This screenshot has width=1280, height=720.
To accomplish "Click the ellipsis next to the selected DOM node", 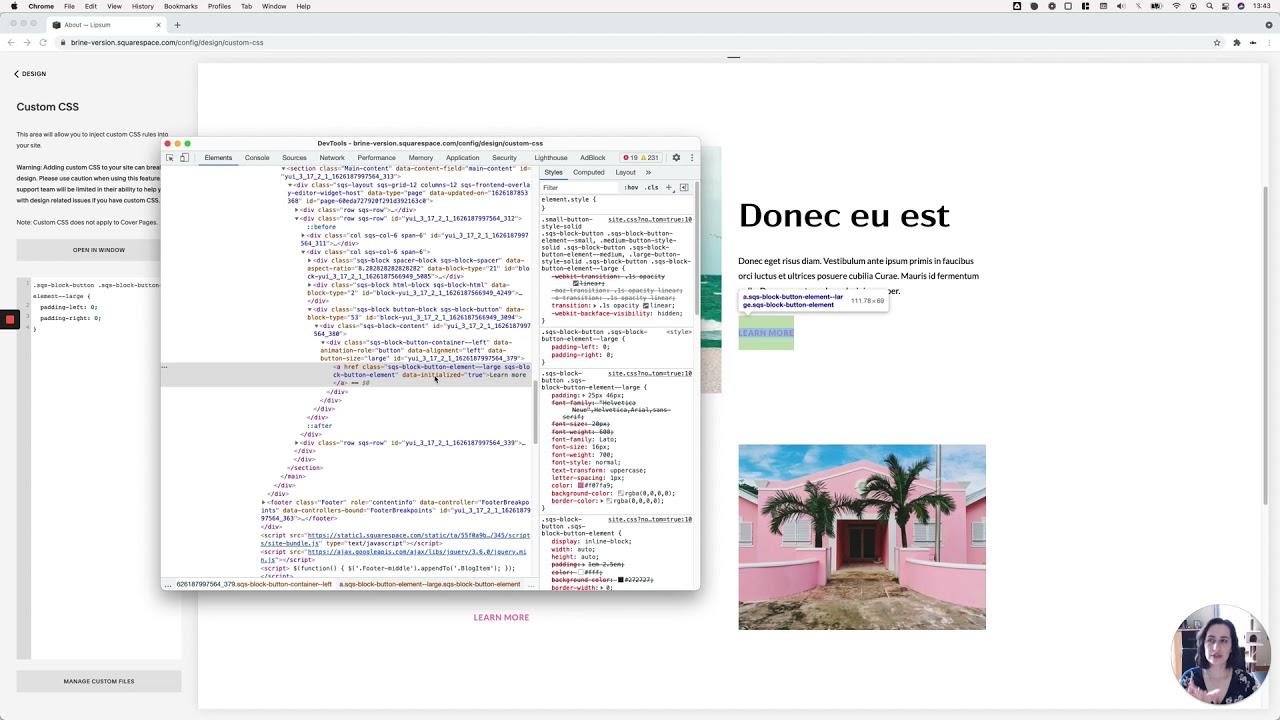I will pyautogui.click(x=164, y=367).
